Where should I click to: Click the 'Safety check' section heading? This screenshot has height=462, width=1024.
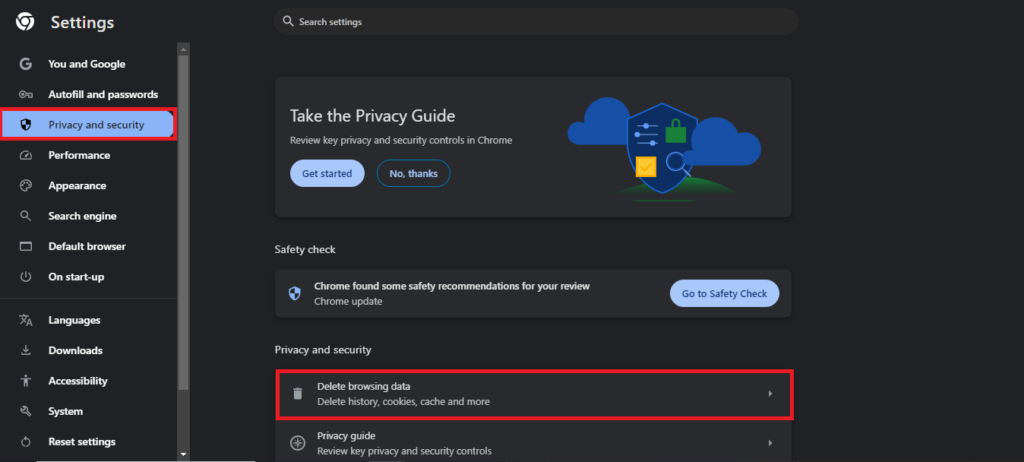tap(305, 250)
